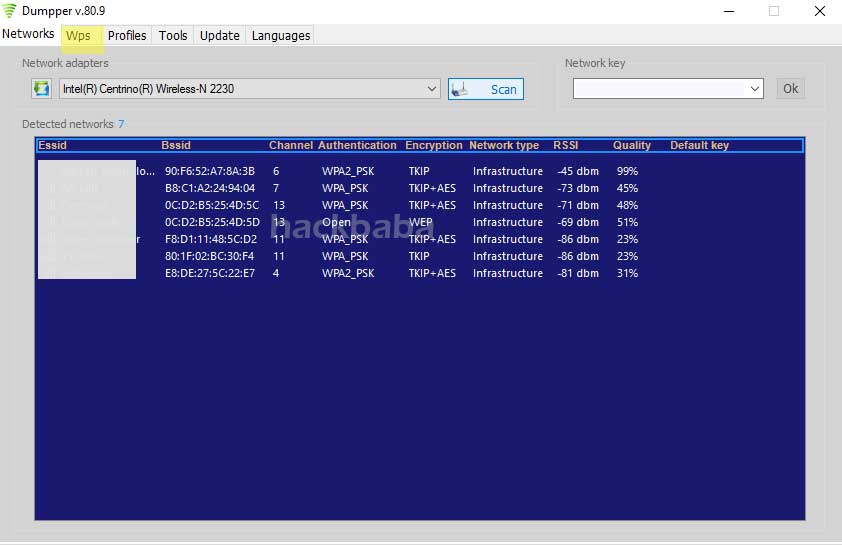Sort by Bssid column header
This screenshot has height=545, width=842.
click(x=176, y=145)
